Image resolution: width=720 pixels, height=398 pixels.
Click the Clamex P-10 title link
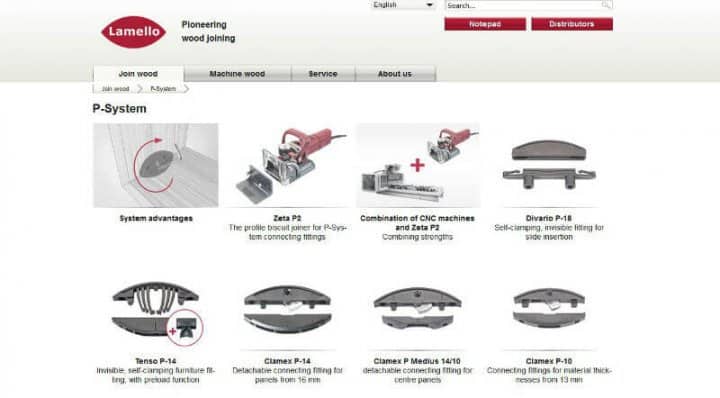pos(549,361)
